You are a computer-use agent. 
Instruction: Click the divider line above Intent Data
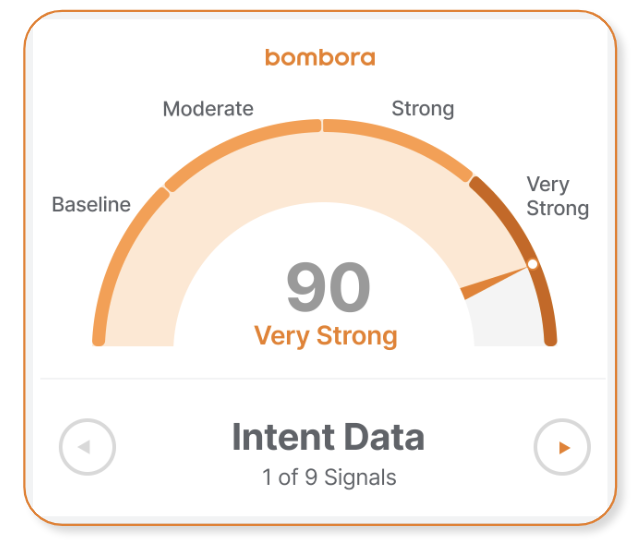pos(323,379)
